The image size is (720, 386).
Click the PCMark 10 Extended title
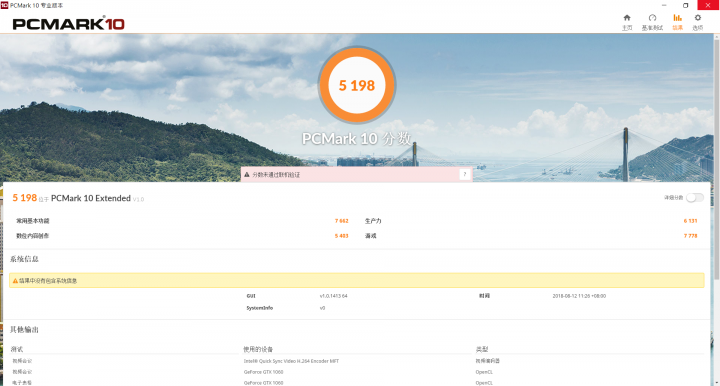(x=91, y=198)
